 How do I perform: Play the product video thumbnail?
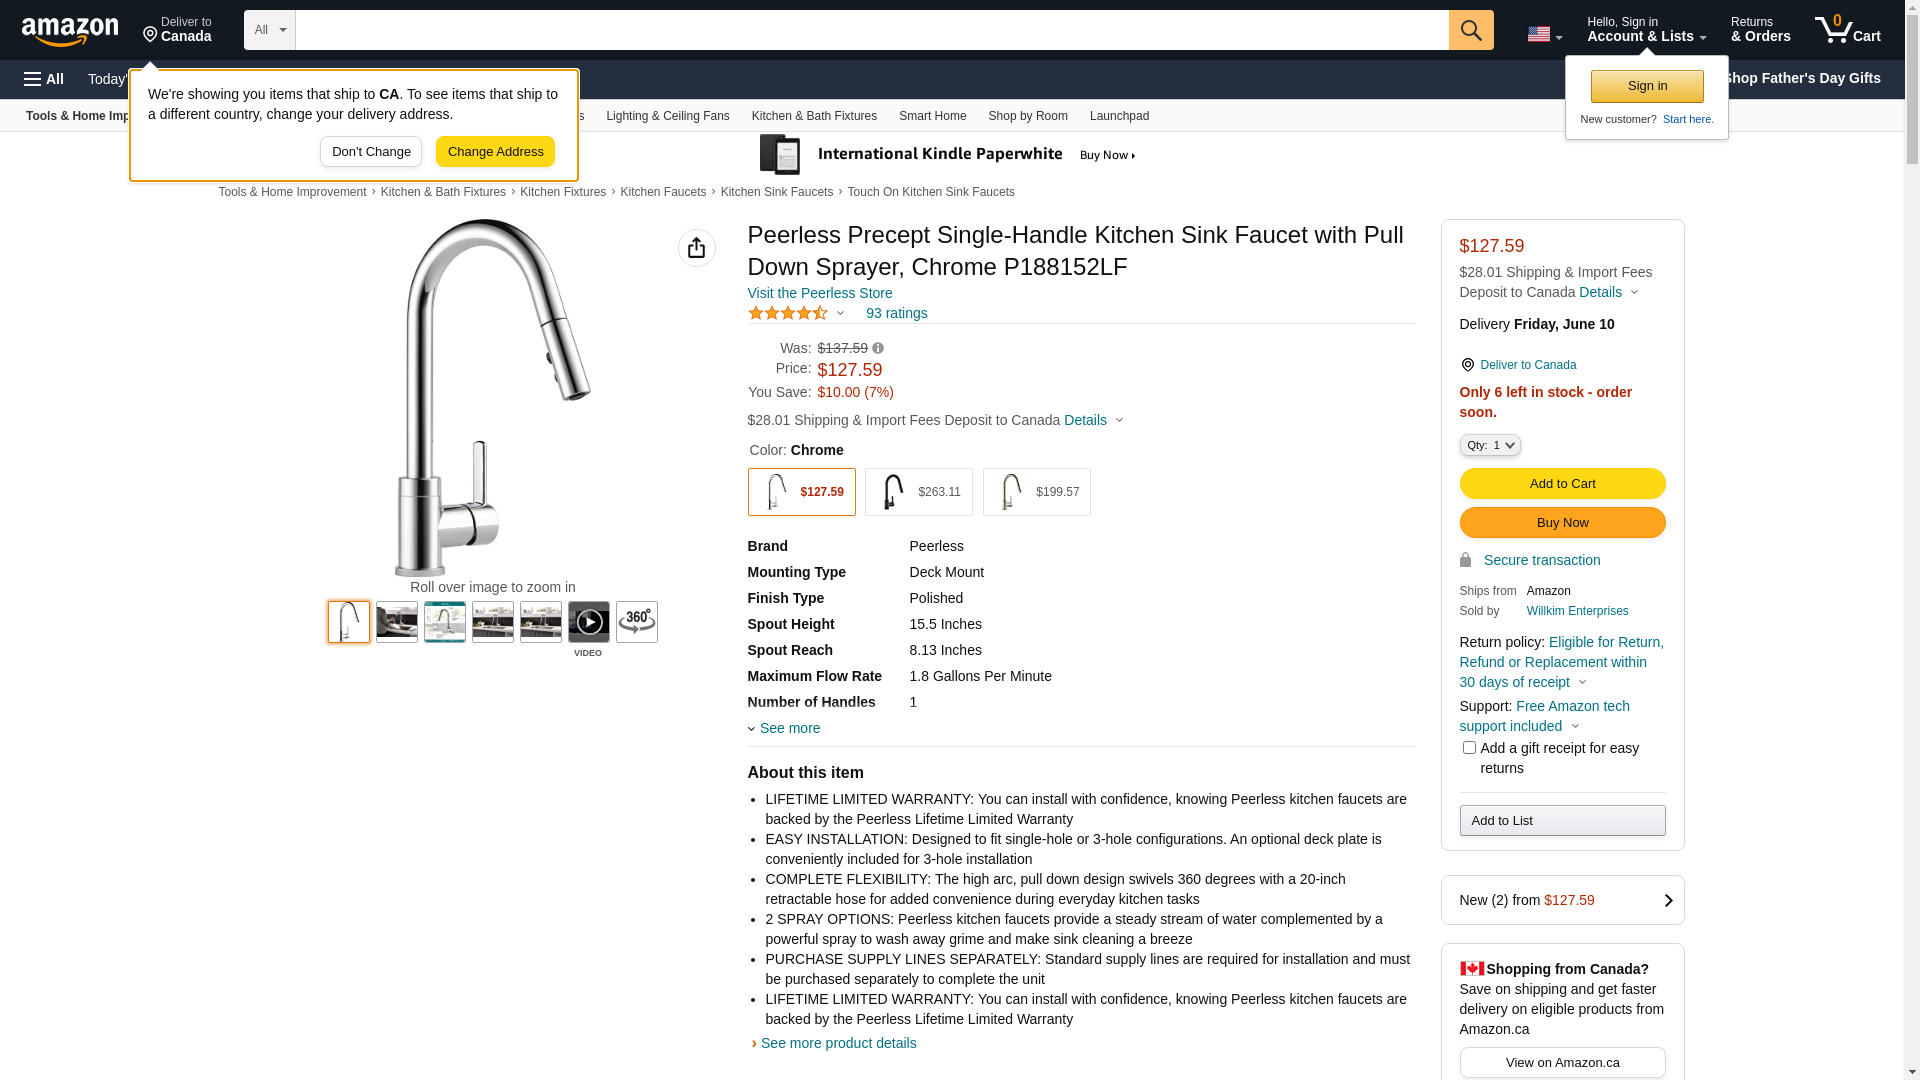point(588,622)
